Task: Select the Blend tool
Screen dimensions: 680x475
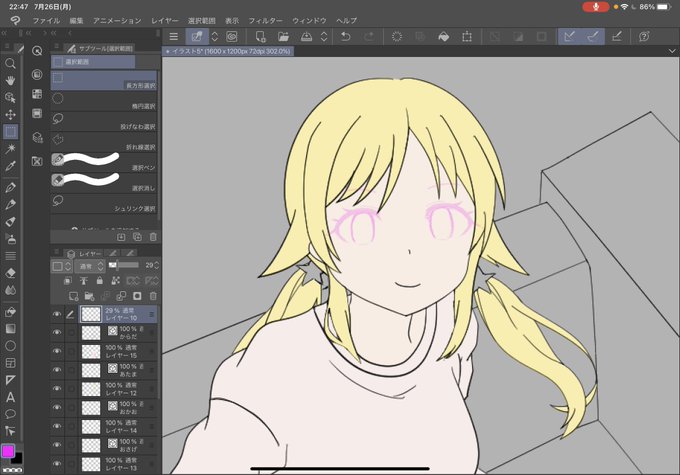Action: pos(10,290)
